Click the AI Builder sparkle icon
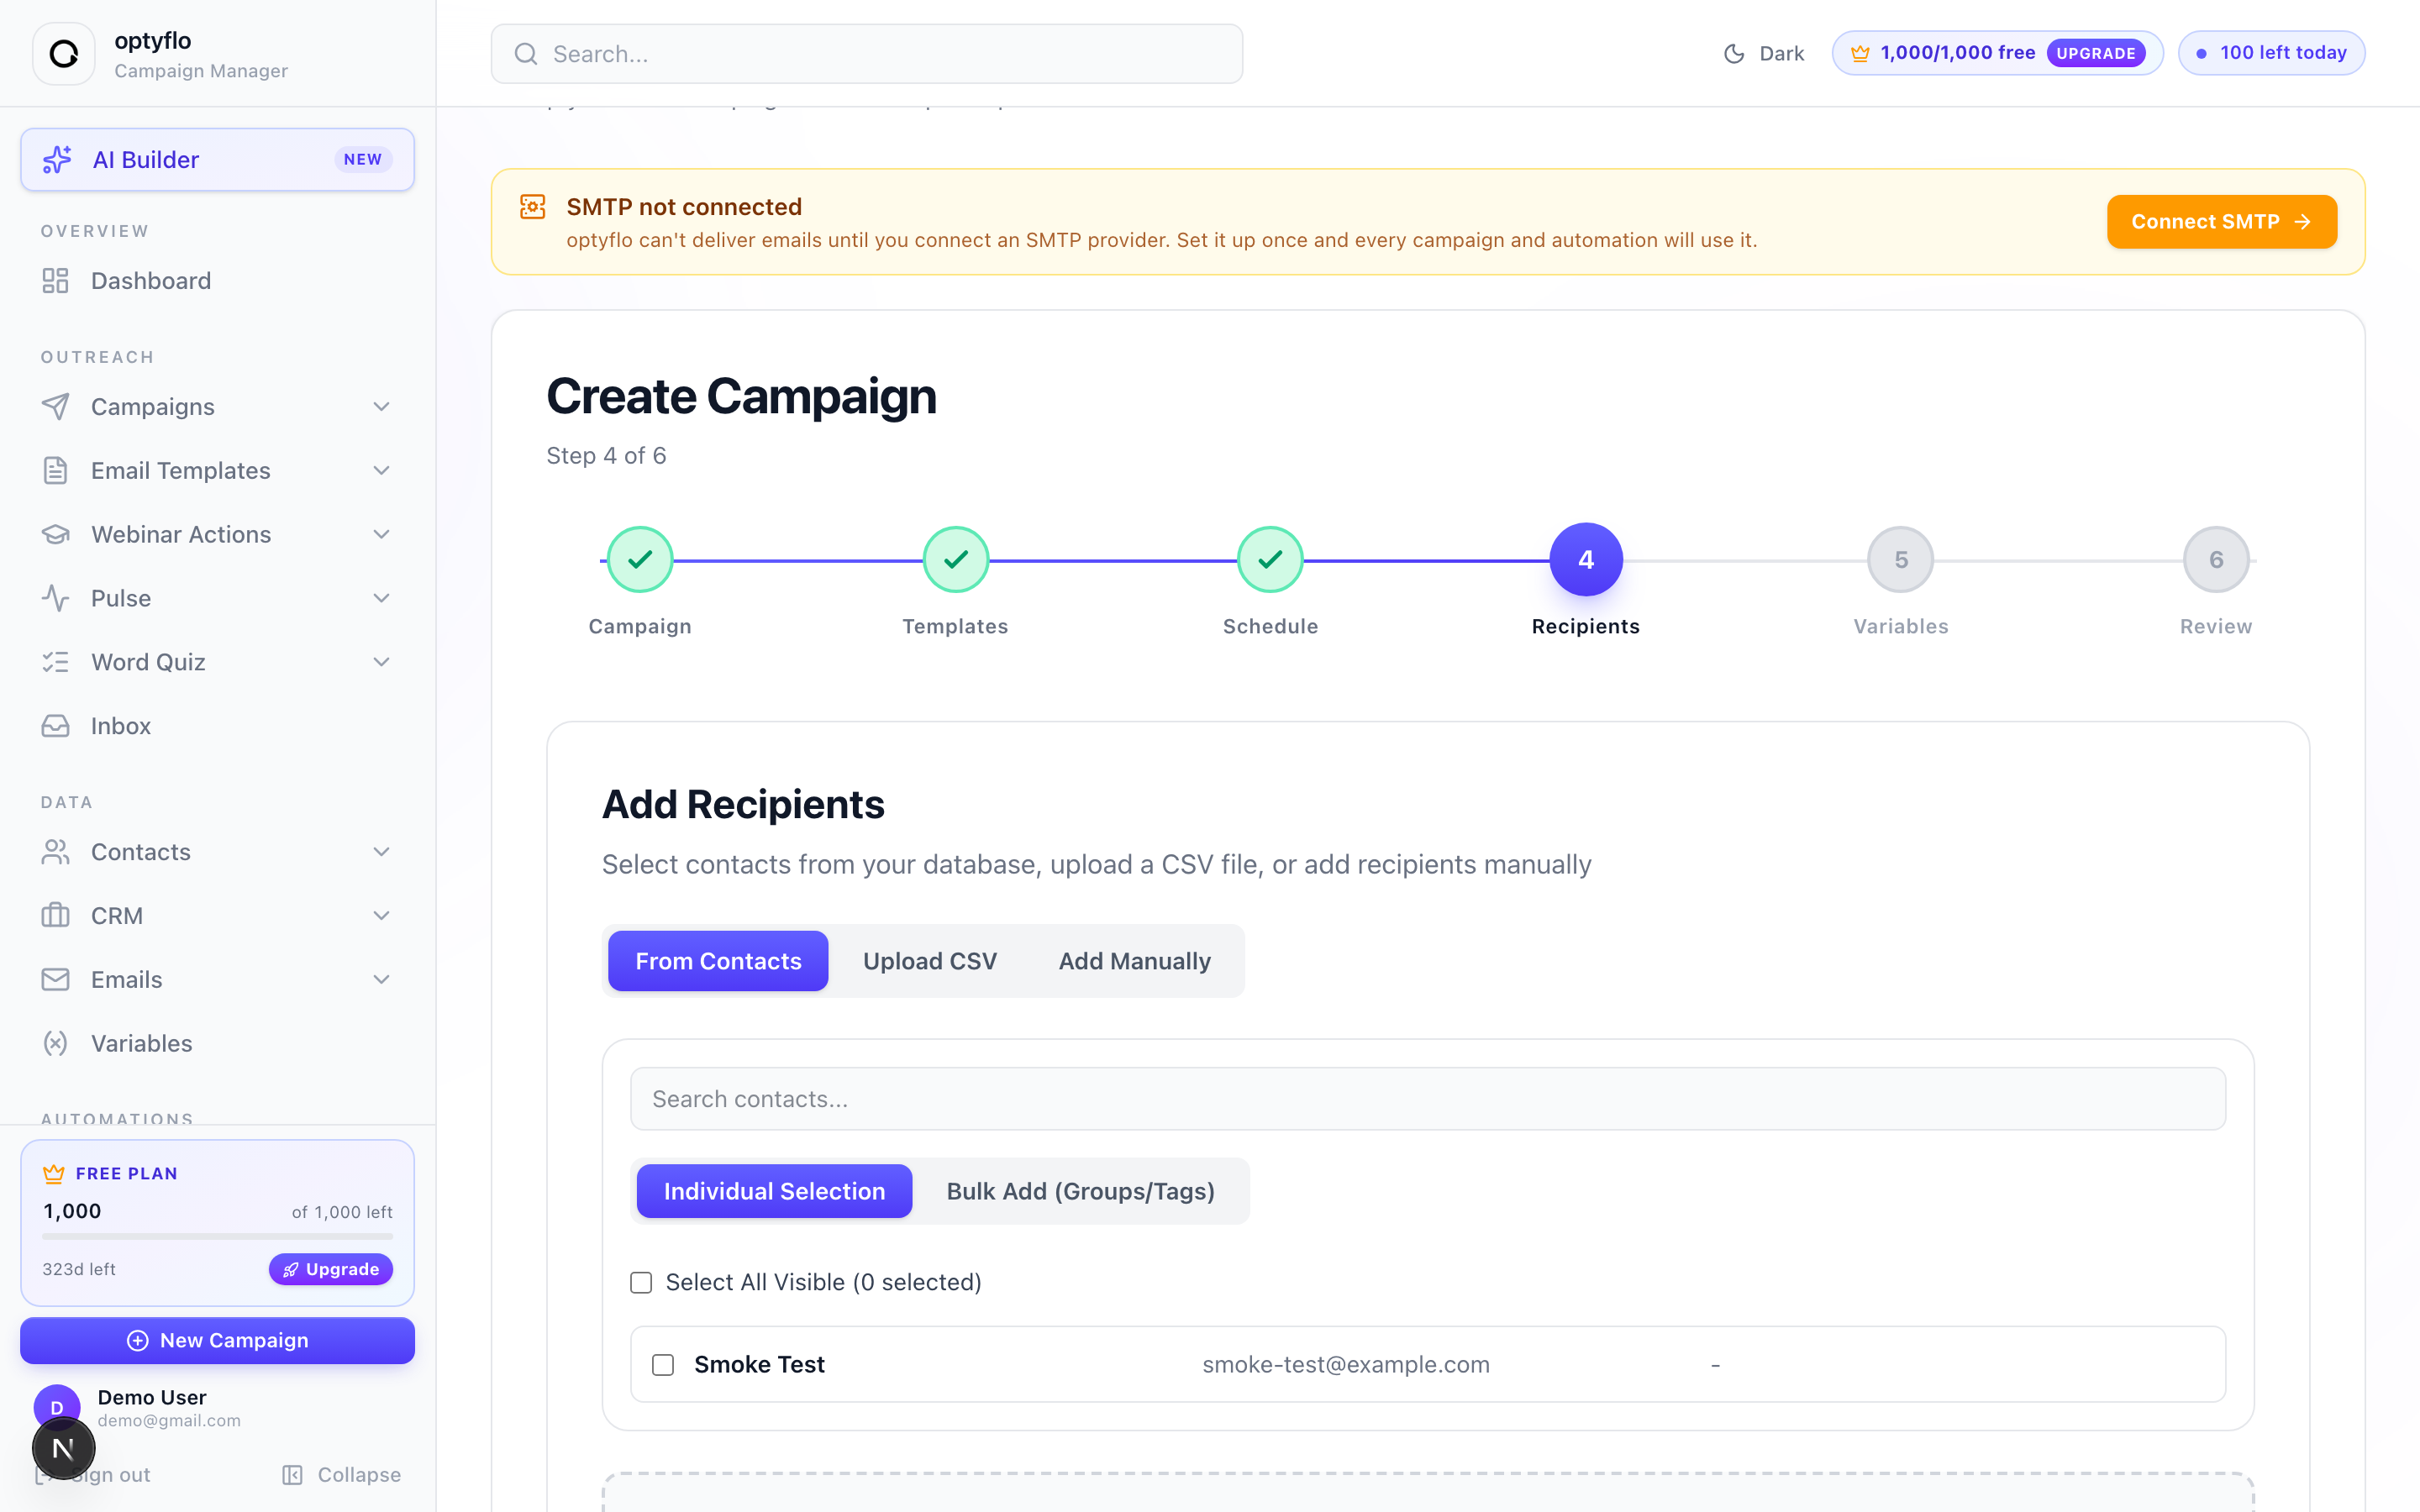Image resolution: width=2420 pixels, height=1512 pixels. tap(57, 159)
